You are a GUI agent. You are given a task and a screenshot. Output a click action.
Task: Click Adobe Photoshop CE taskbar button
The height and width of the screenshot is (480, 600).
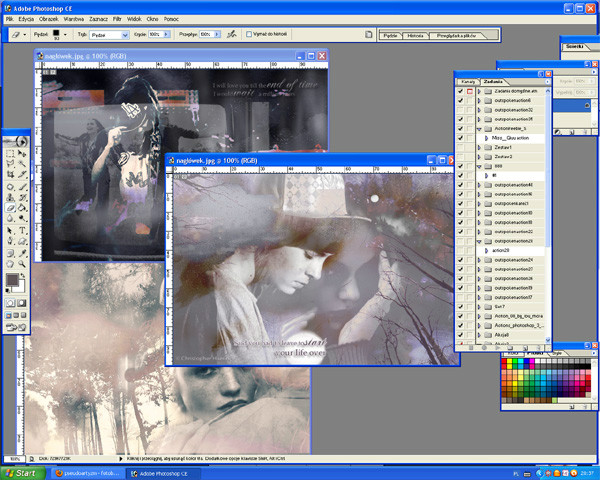[165, 473]
